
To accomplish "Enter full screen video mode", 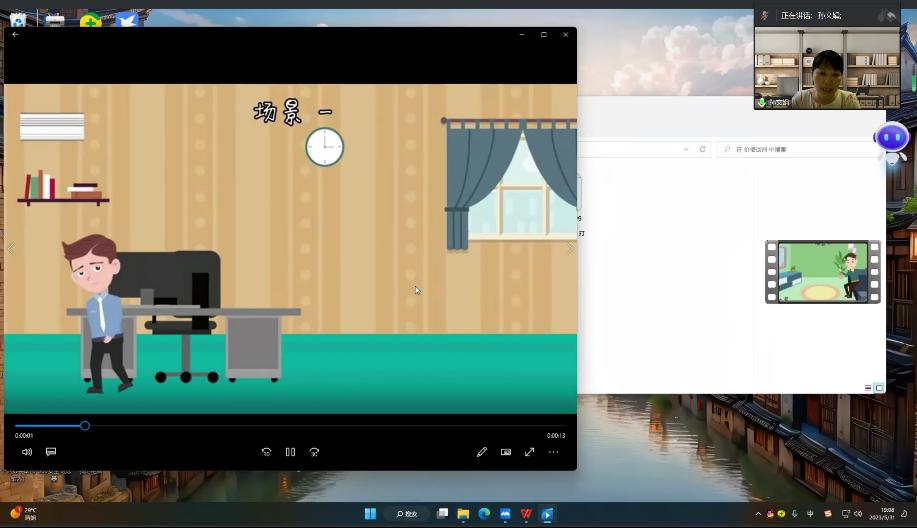I will pyautogui.click(x=530, y=452).
